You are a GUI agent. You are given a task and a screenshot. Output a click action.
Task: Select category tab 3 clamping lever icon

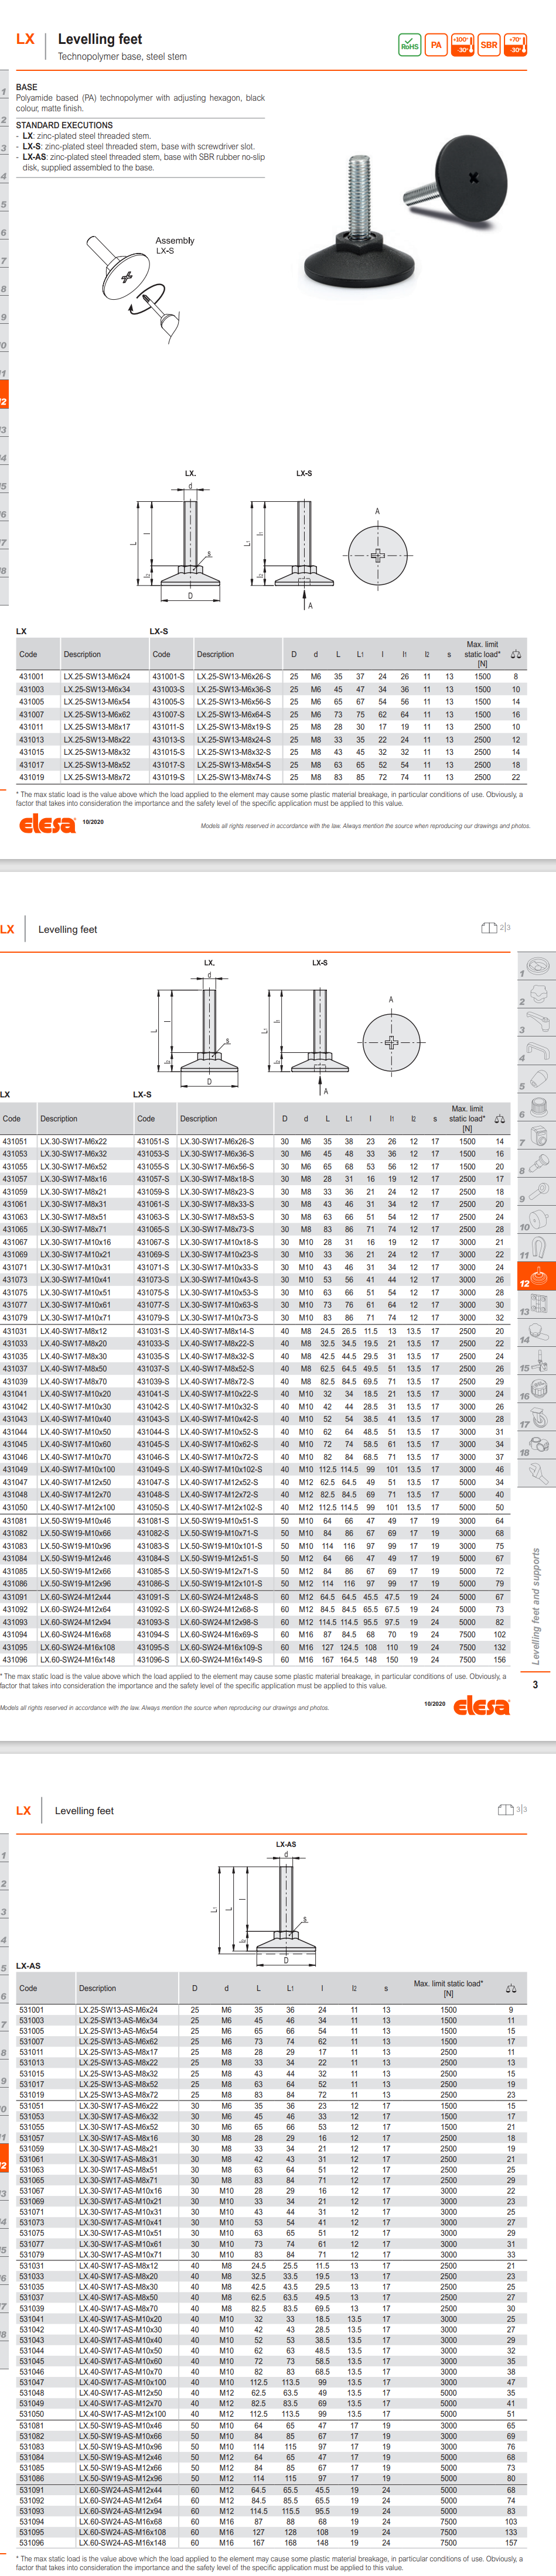[537, 1021]
